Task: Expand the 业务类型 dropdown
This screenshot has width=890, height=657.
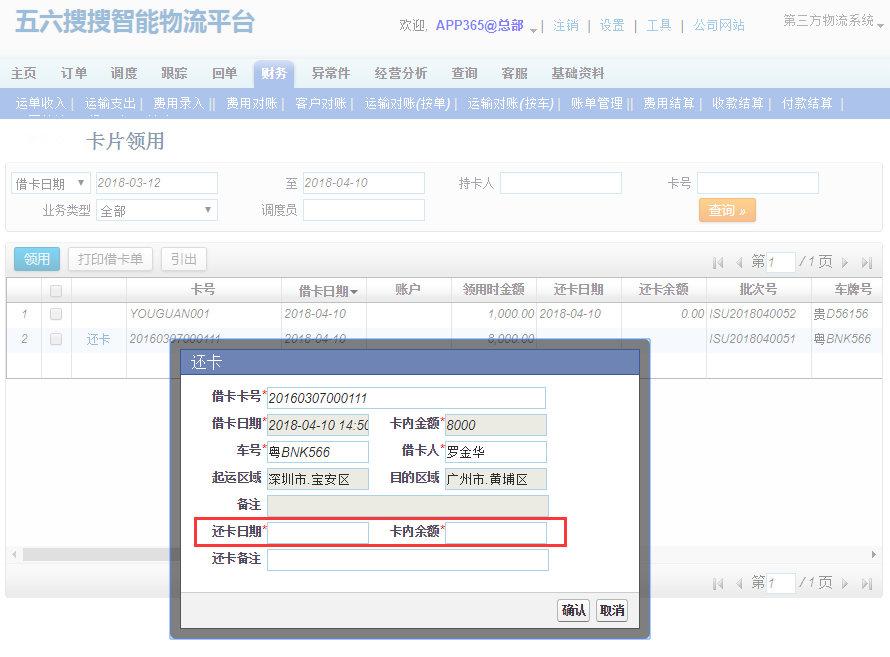Action: pyautogui.click(x=157, y=210)
